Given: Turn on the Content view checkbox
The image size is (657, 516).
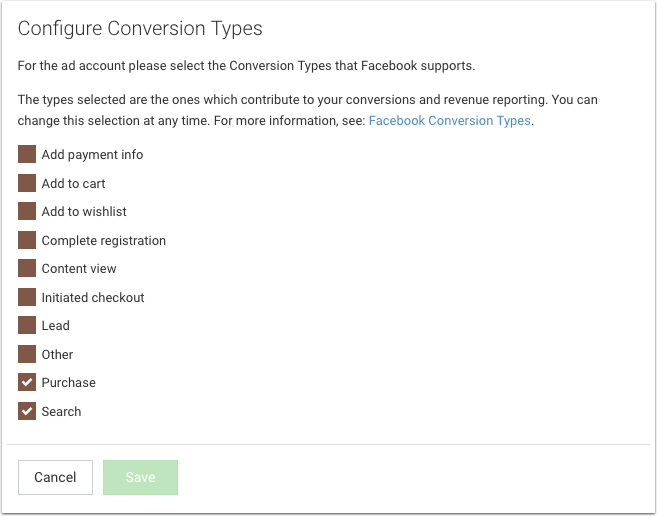Looking at the screenshot, I should point(26,269).
